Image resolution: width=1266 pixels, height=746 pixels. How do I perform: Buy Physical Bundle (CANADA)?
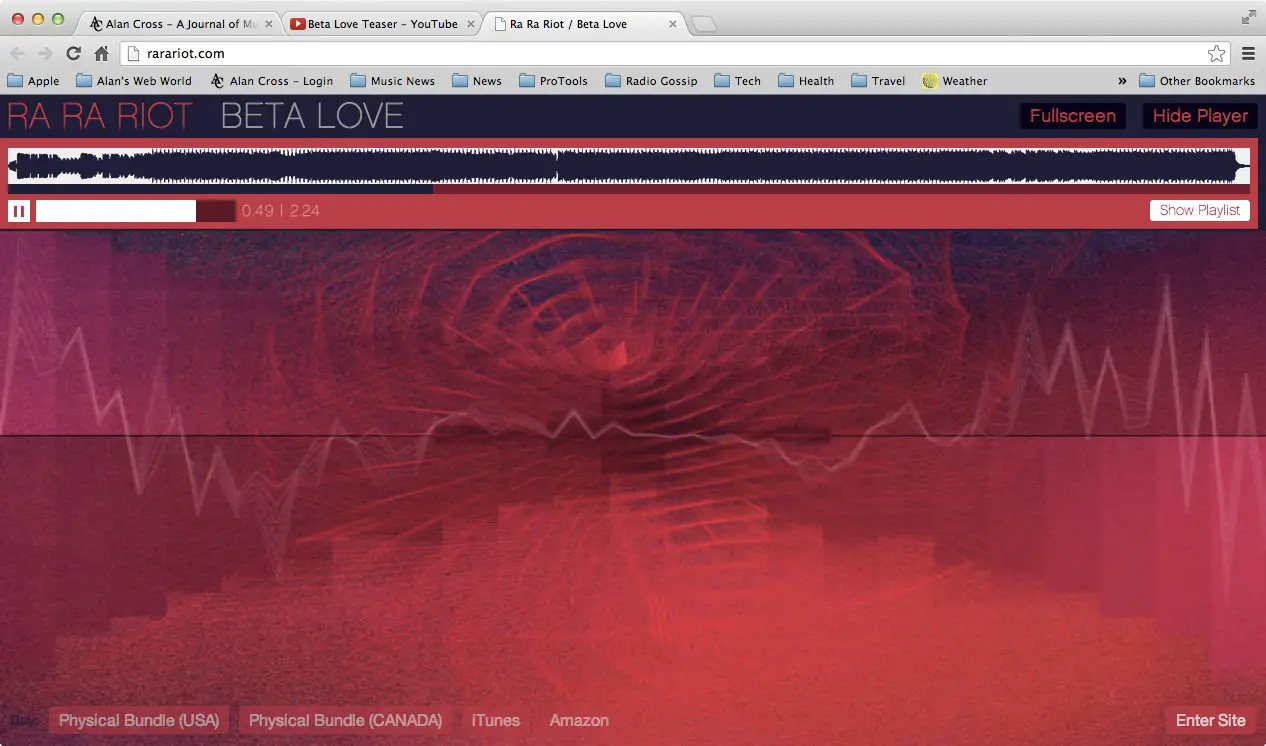[345, 720]
